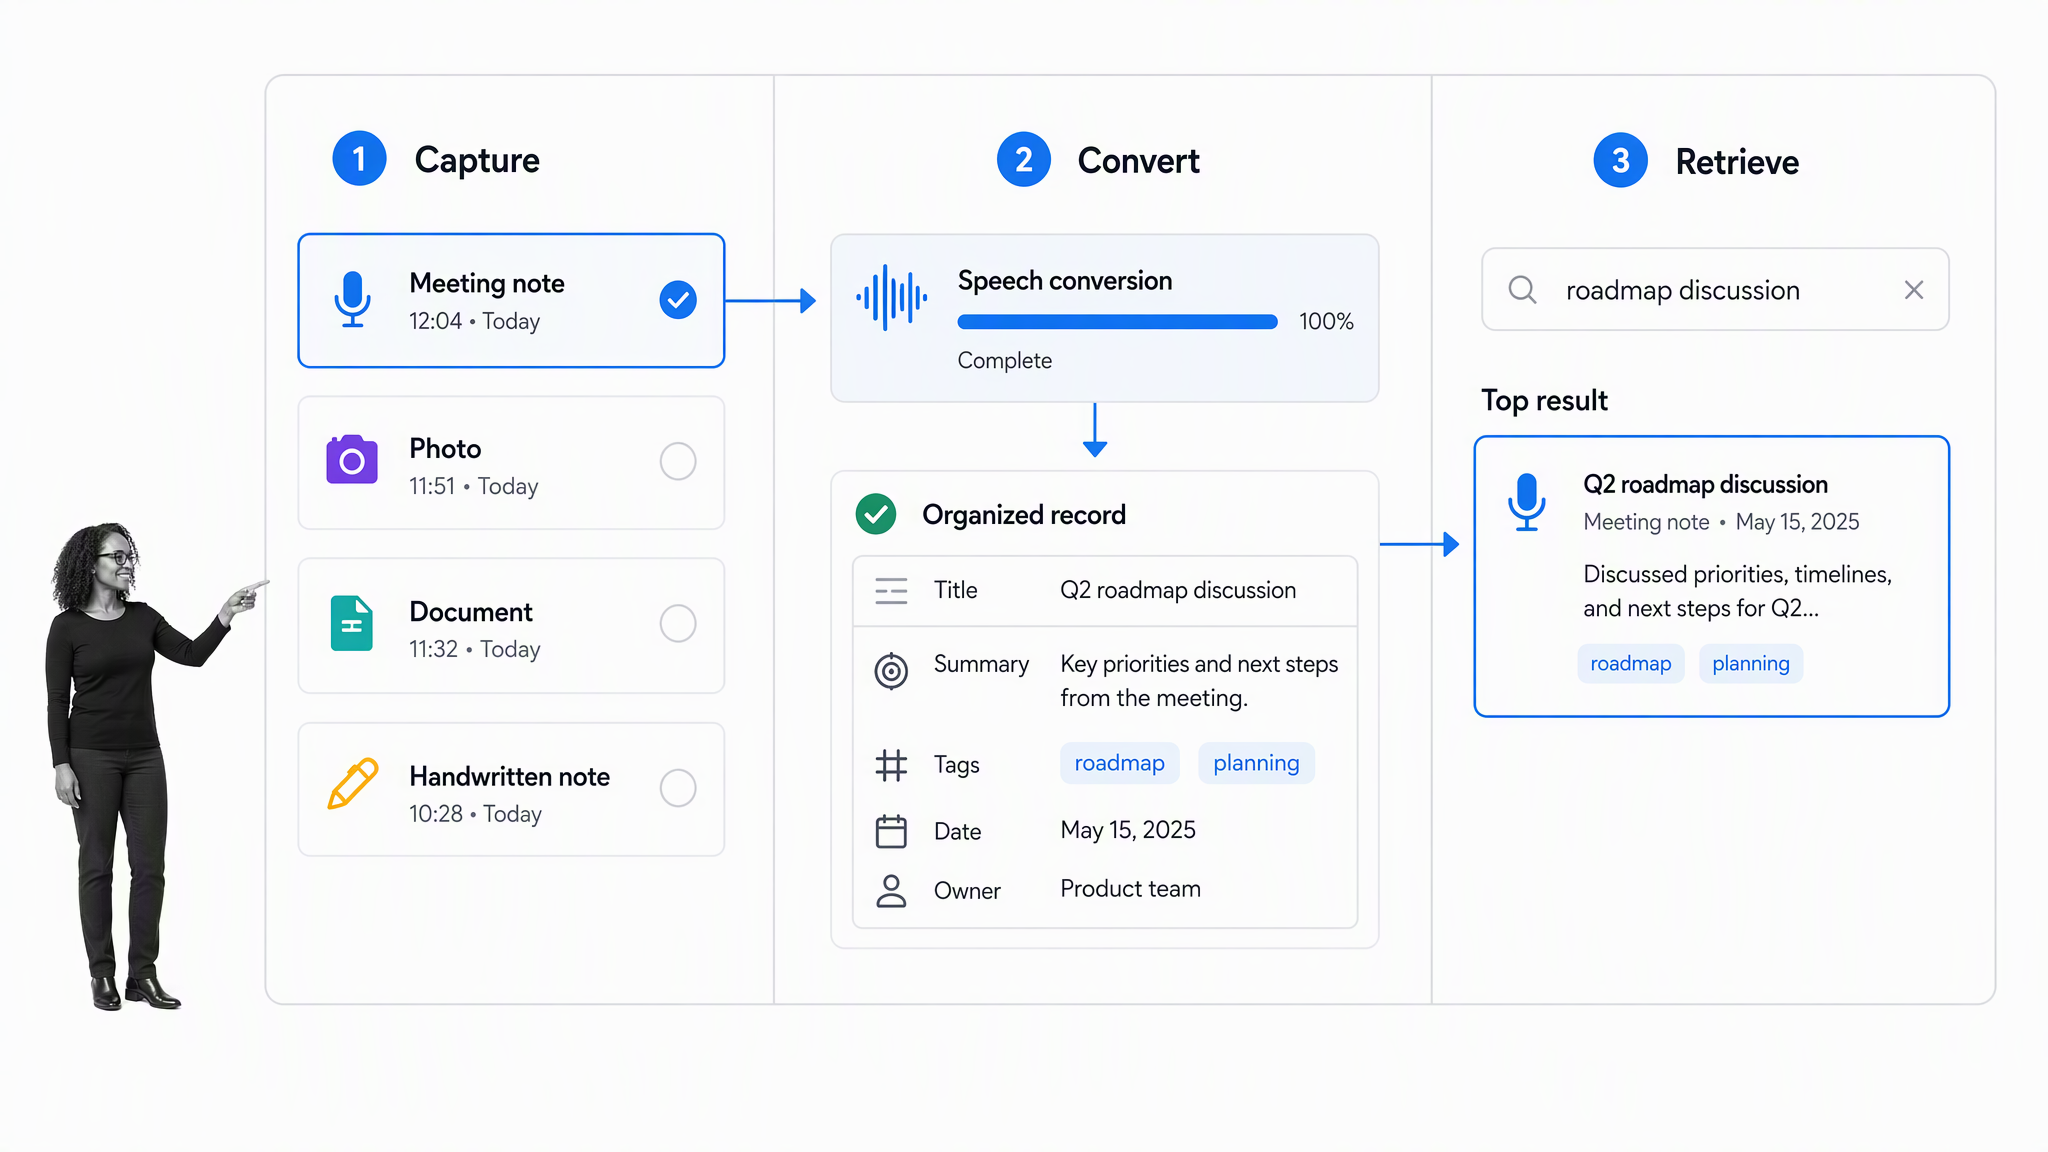Click the 'Product team' owner value
The height and width of the screenshot is (1152, 2048).
[1131, 889]
